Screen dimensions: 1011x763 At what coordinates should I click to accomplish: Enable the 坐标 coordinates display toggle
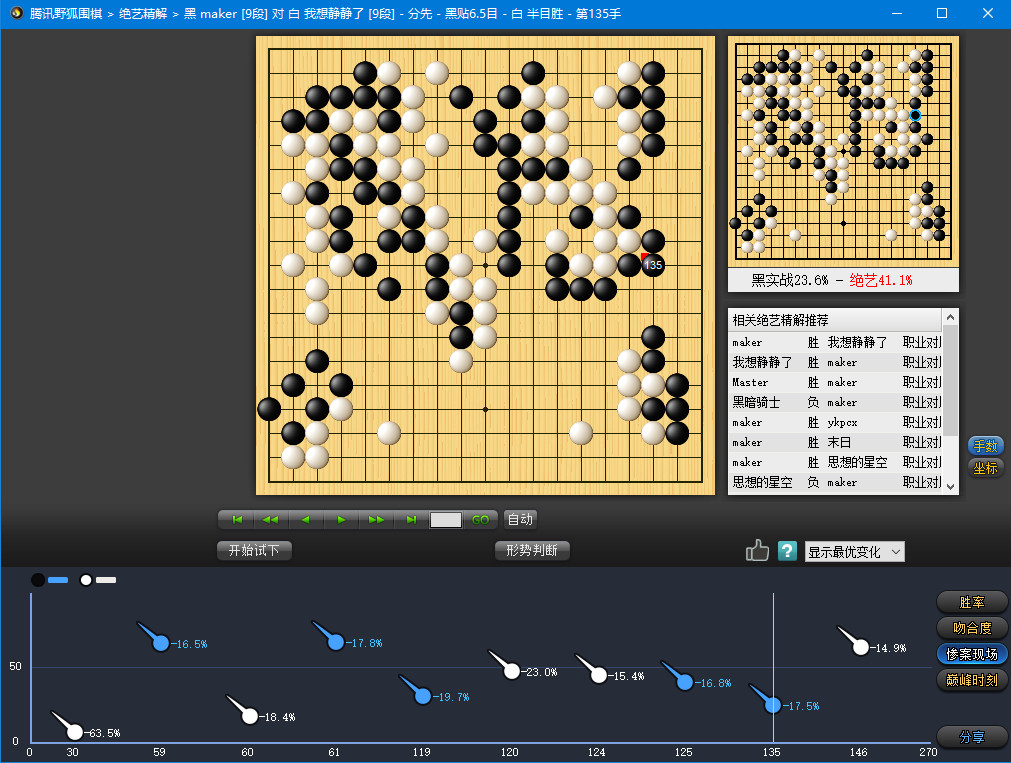pos(984,465)
